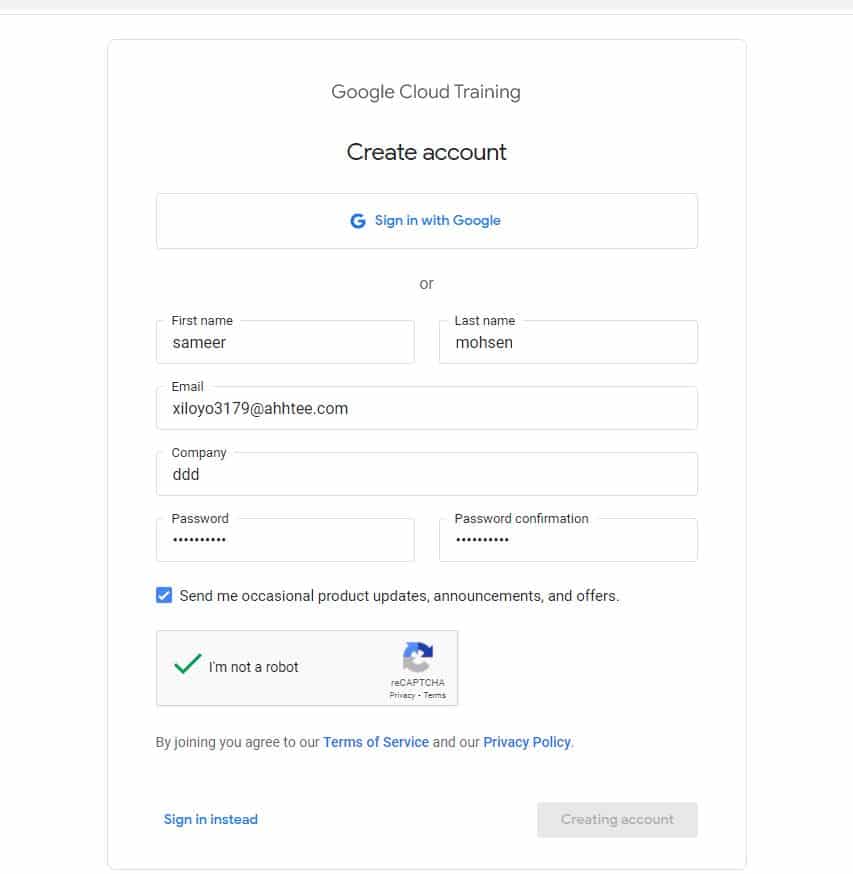Click the Google Cloud Training title

coord(426,92)
